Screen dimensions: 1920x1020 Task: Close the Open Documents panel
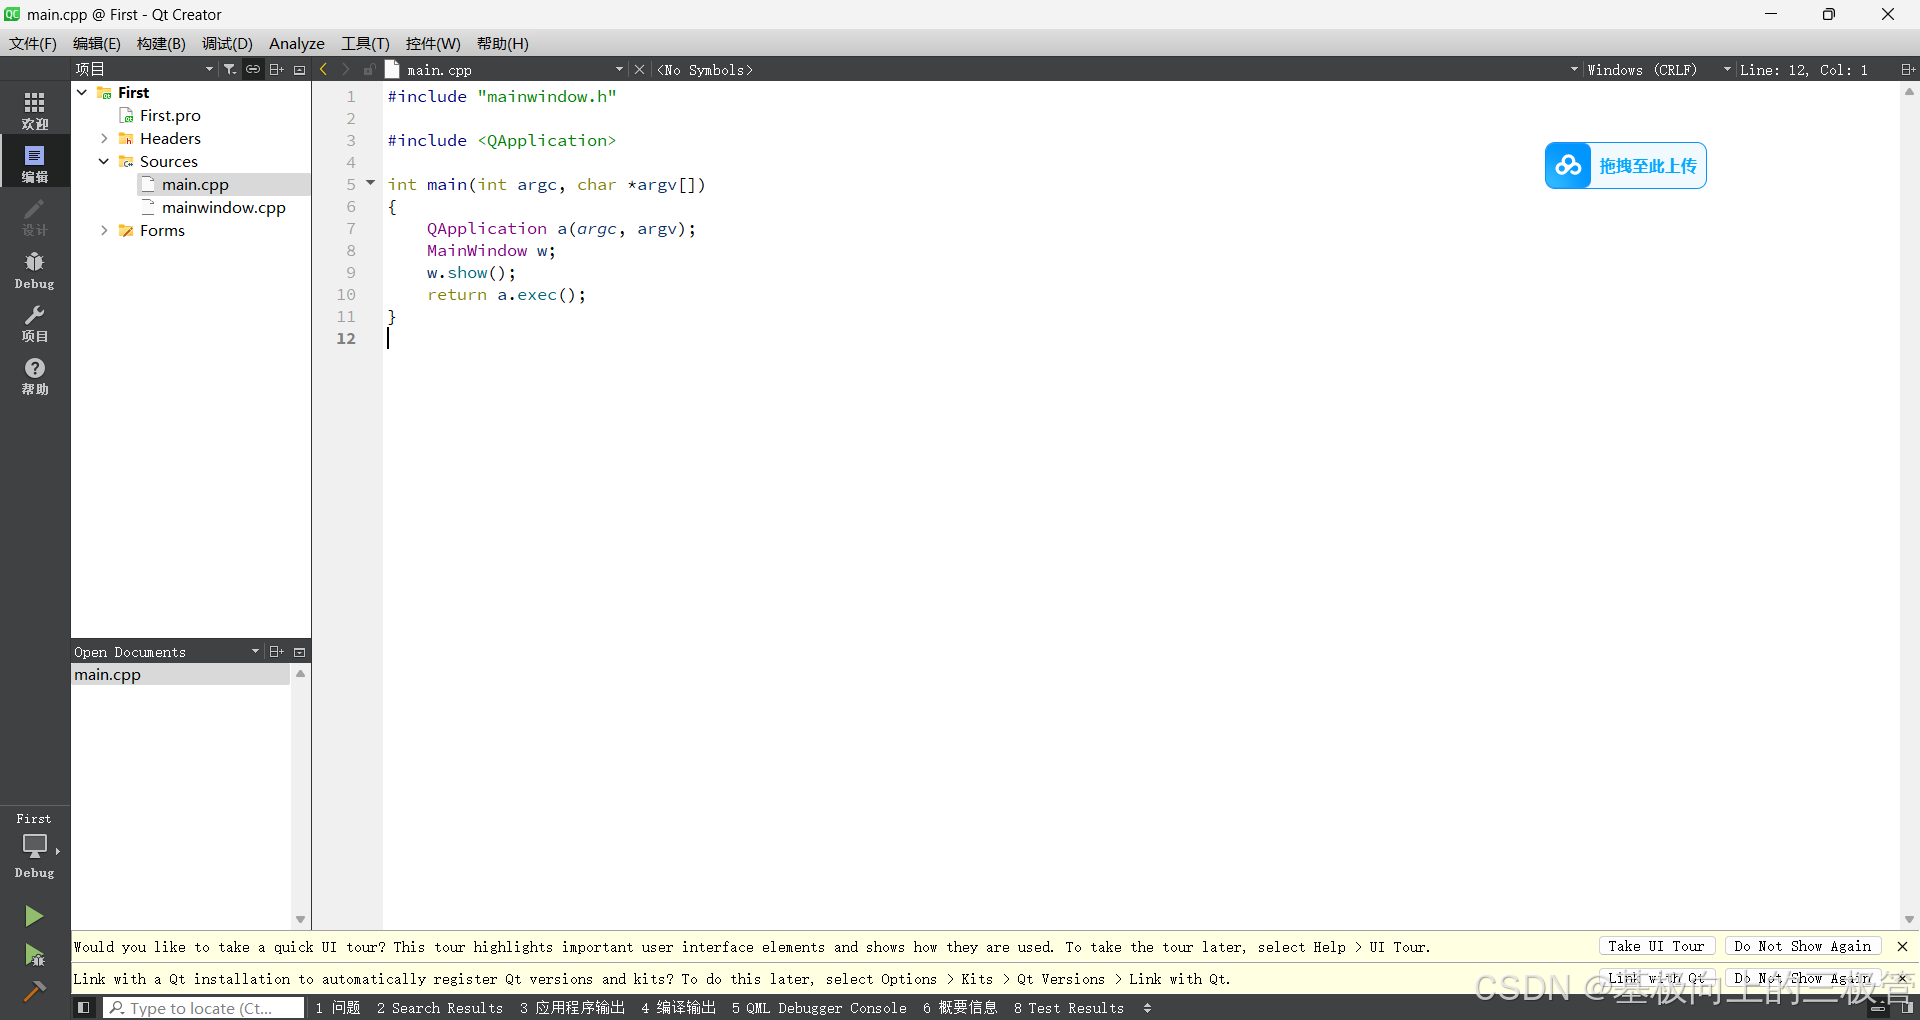coord(299,651)
